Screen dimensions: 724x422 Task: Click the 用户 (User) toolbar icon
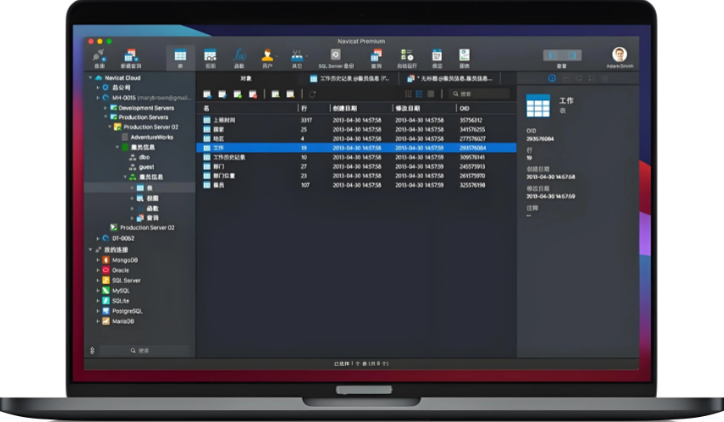(267, 58)
